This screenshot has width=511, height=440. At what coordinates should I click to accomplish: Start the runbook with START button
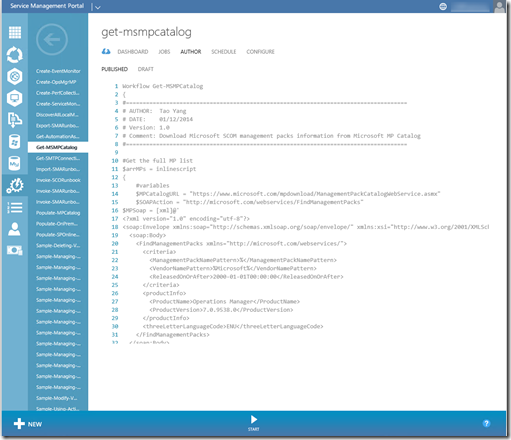coord(254,423)
